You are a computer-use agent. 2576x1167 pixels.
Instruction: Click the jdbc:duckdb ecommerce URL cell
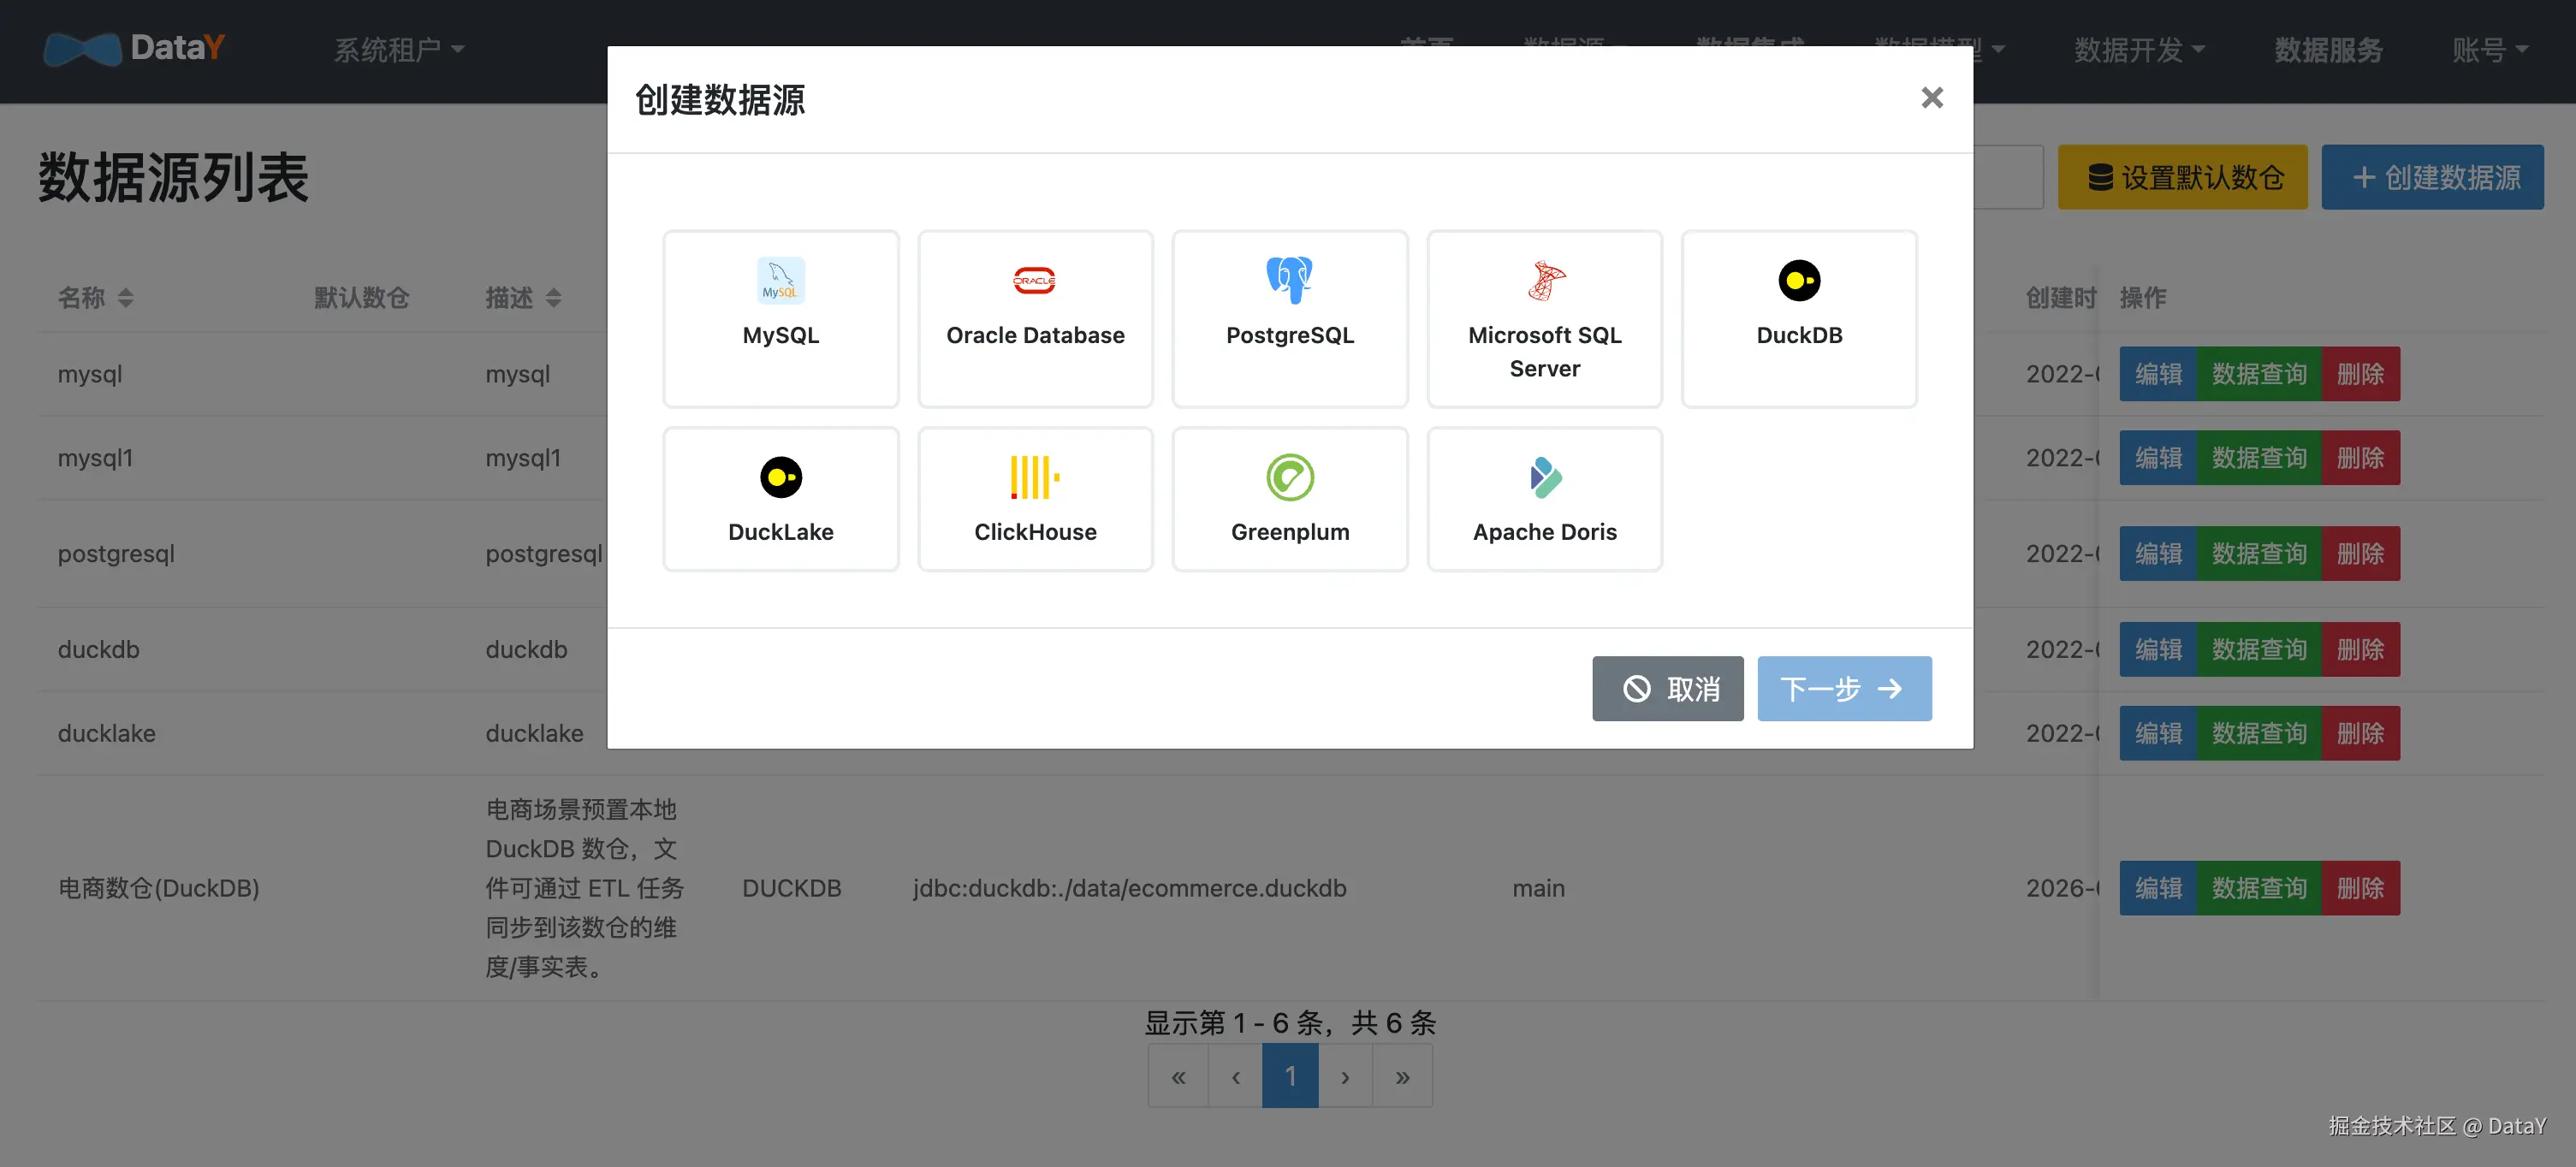click(1129, 888)
